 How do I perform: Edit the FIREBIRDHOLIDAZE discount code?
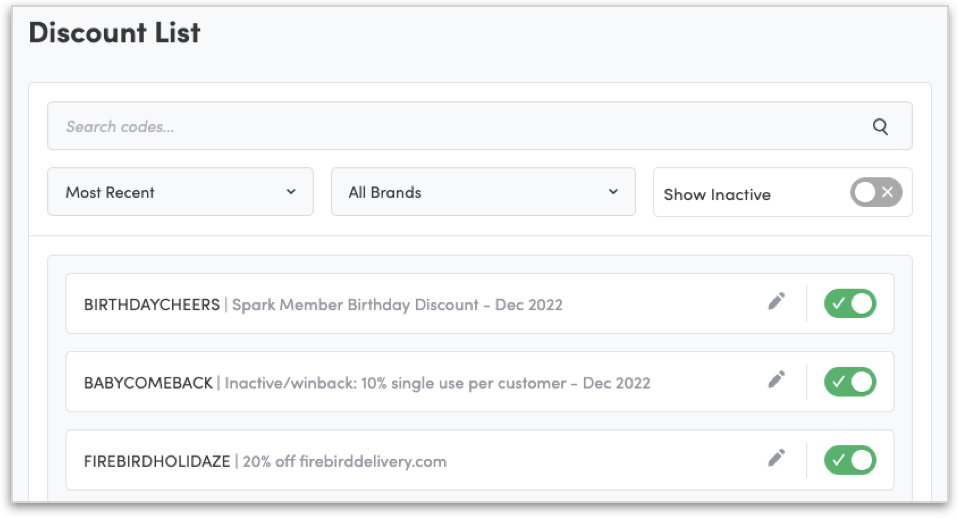tap(777, 459)
